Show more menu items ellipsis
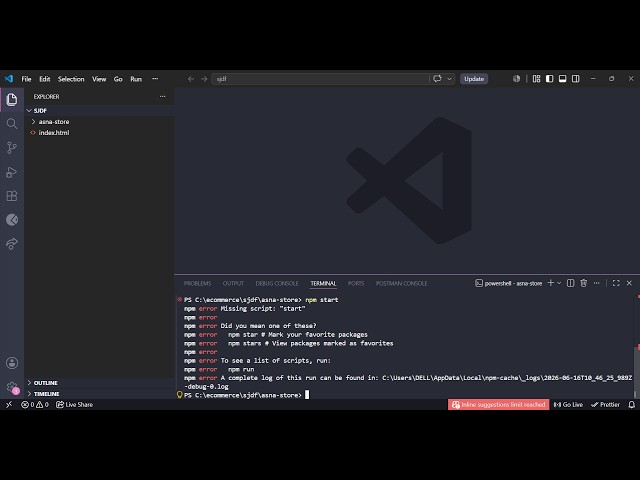Viewport: 640px width, 480px height. [x=155, y=79]
